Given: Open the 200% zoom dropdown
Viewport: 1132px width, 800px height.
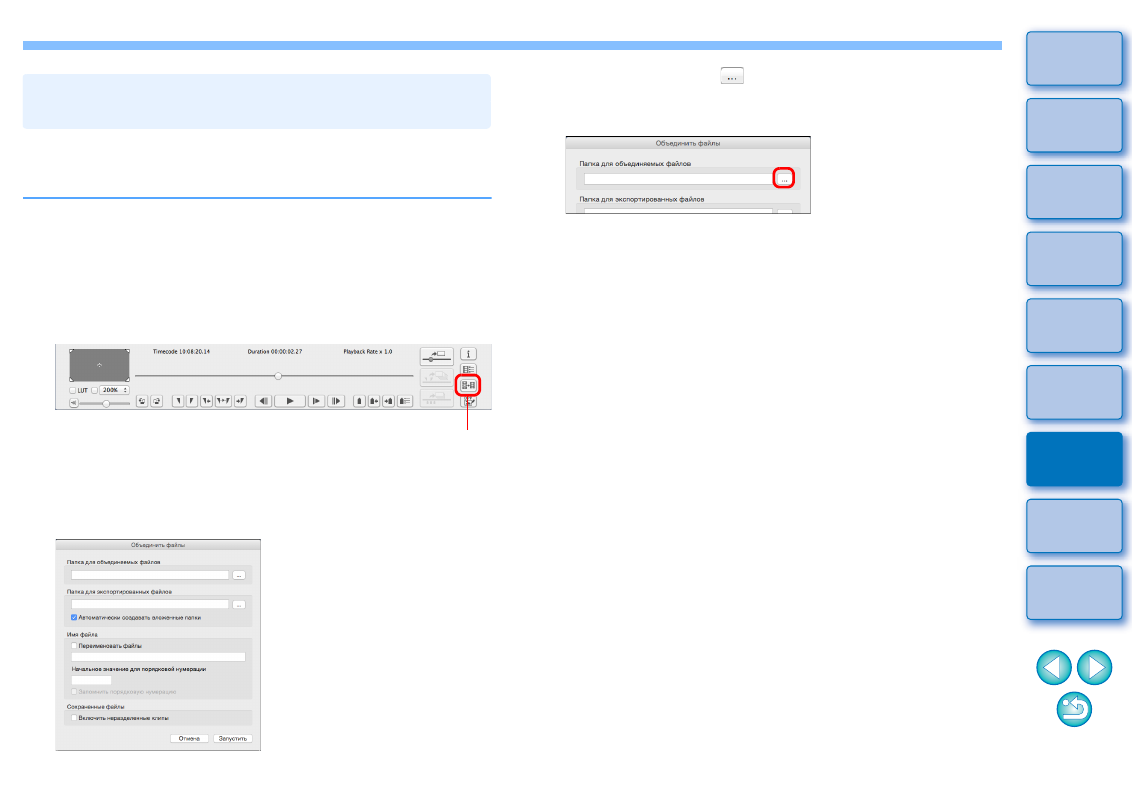Looking at the screenshot, I should coord(115,390).
